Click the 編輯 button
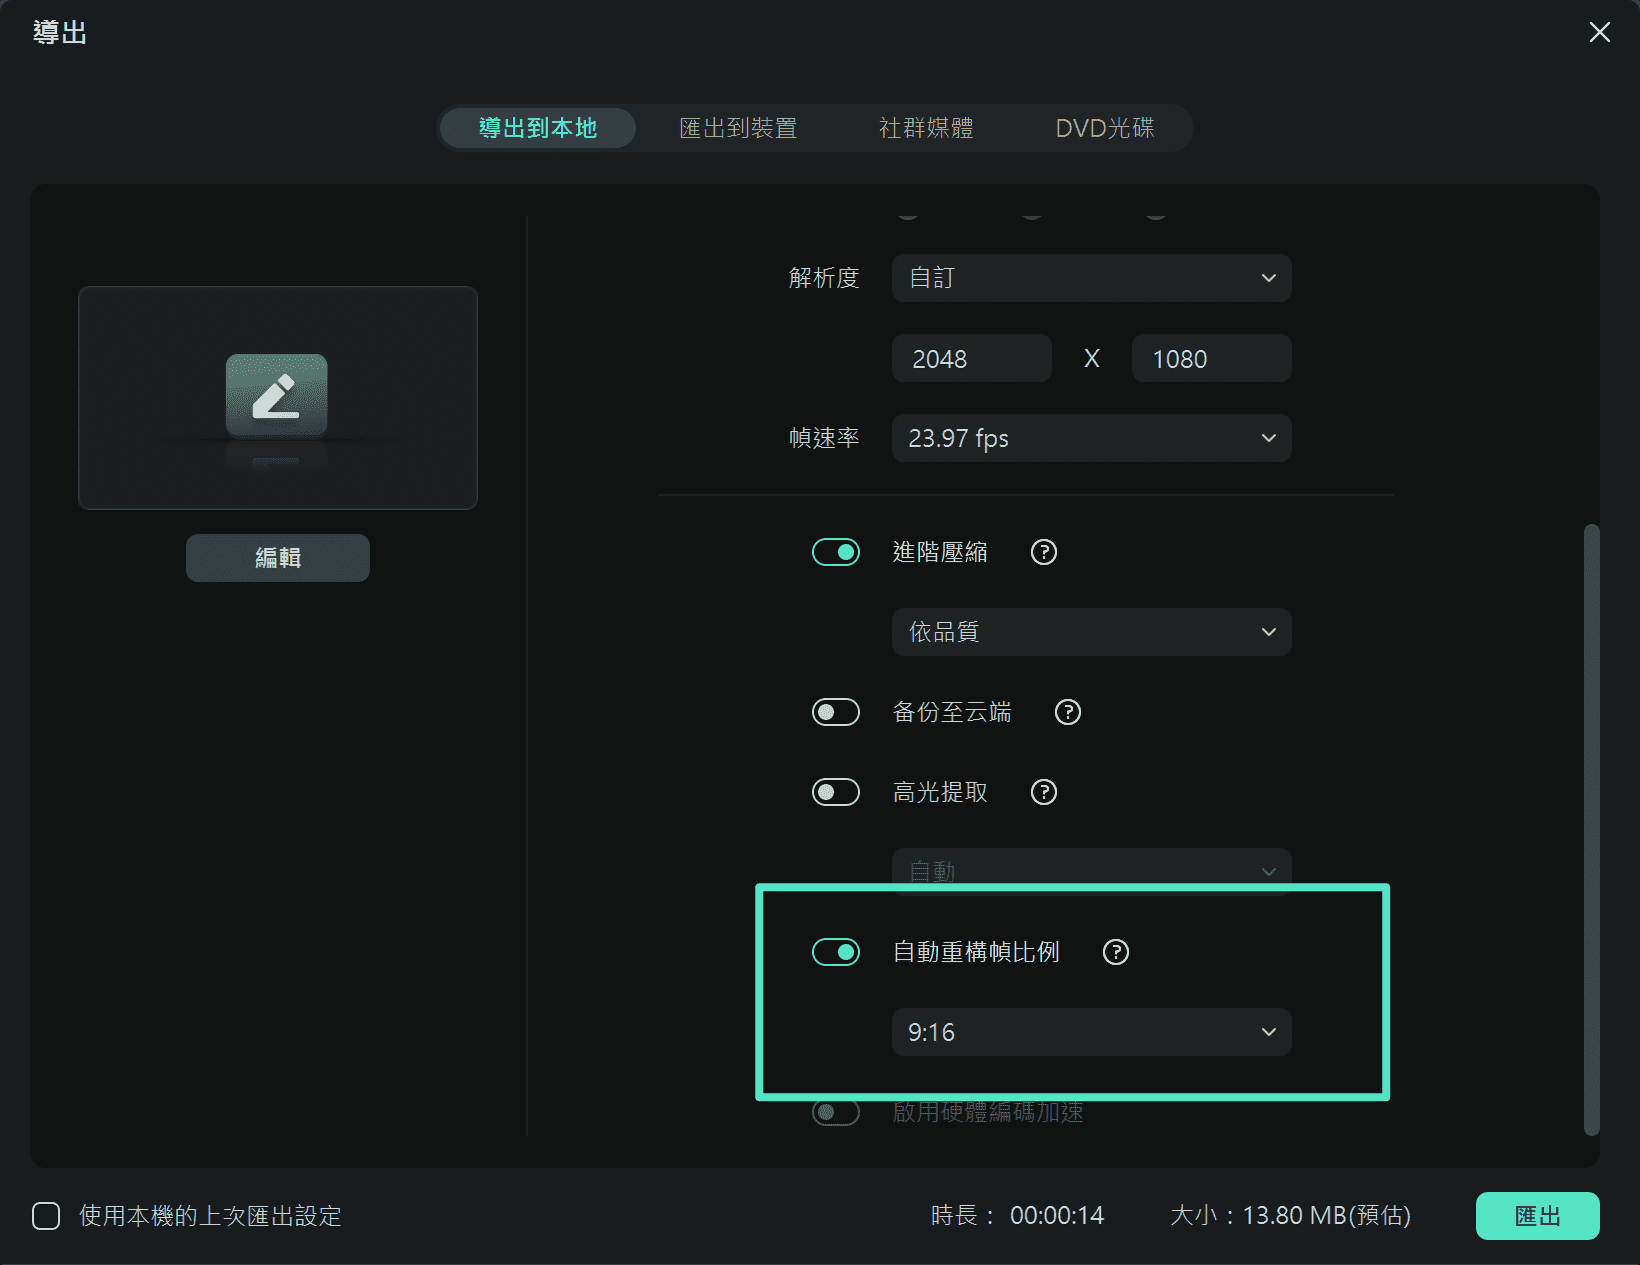This screenshot has width=1640, height=1265. (x=278, y=558)
